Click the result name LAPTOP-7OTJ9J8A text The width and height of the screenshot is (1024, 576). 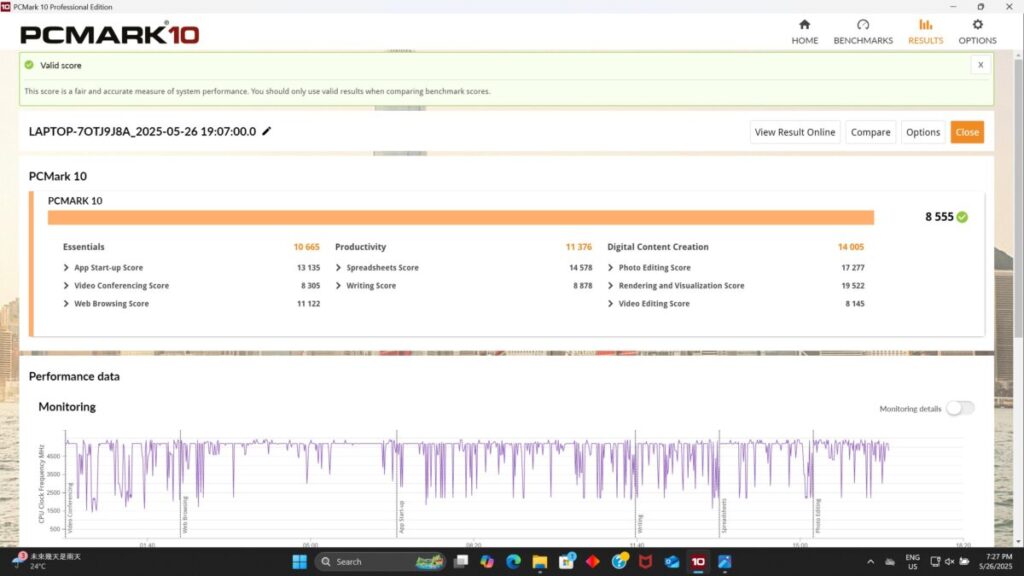point(142,131)
